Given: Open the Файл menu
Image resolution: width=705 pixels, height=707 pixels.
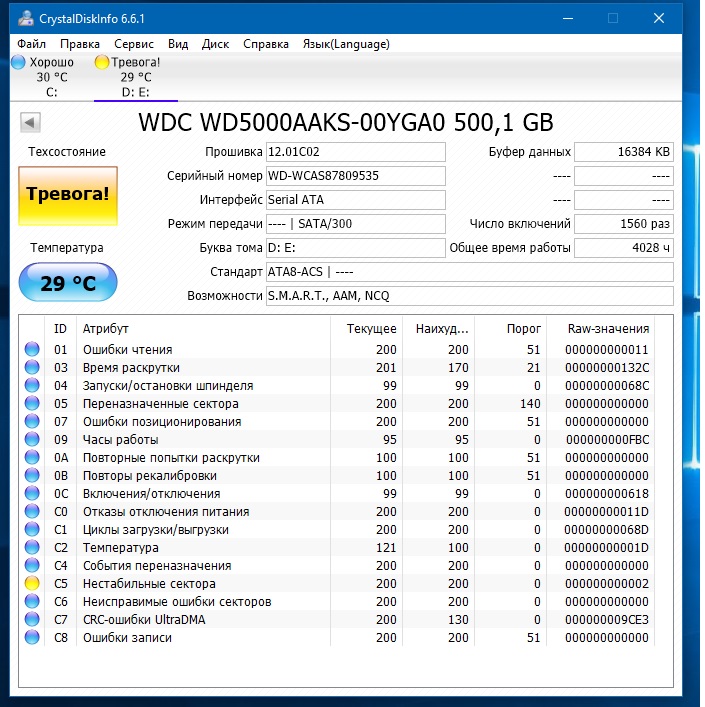Looking at the screenshot, I should tap(31, 44).
